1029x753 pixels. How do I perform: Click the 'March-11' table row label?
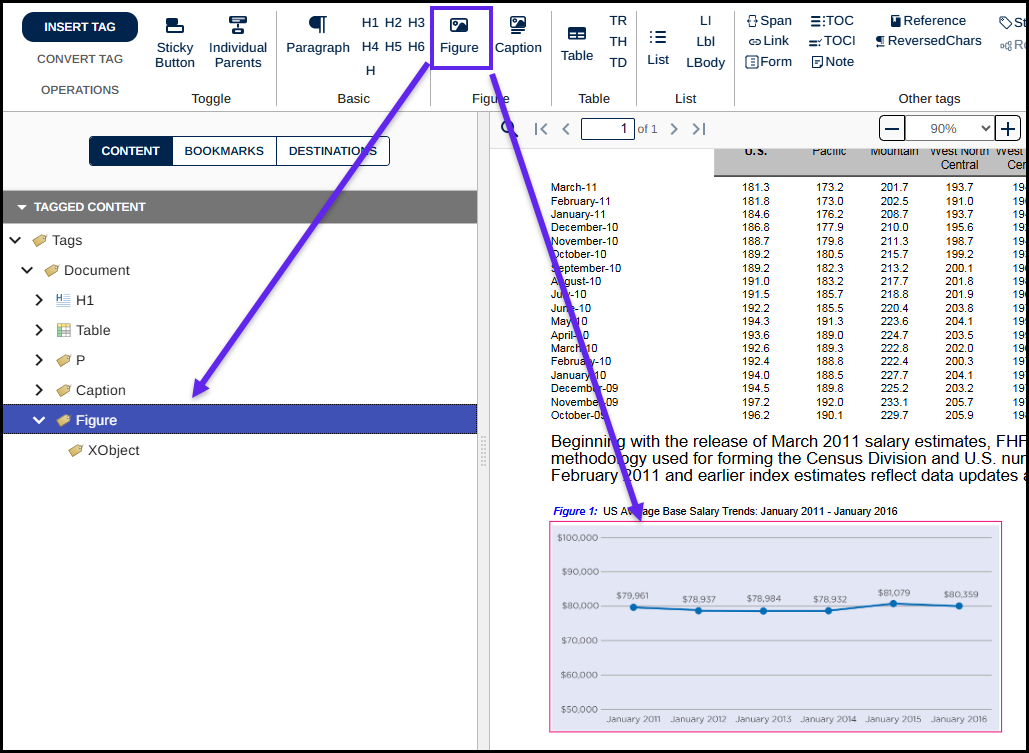pyautogui.click(x=574, y=187)
